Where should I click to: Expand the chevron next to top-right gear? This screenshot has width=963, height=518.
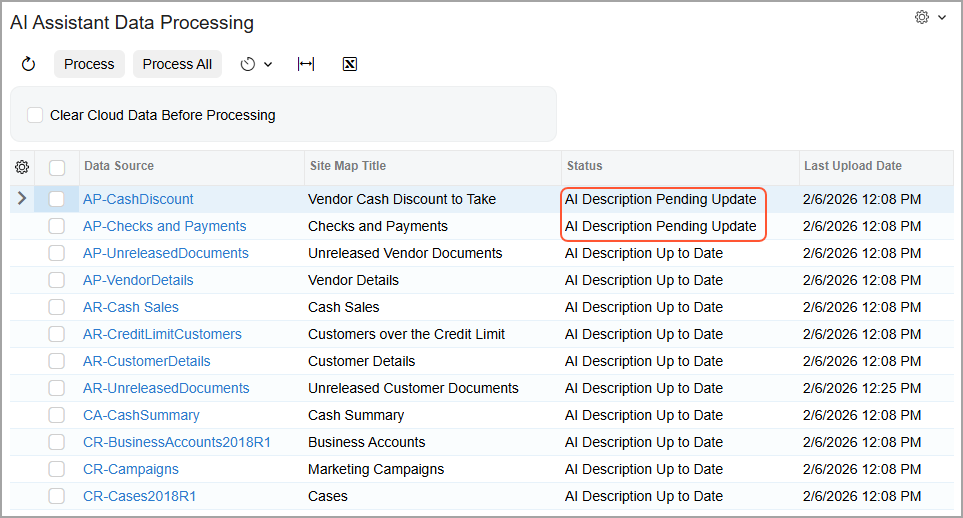[x=942, y=17]
